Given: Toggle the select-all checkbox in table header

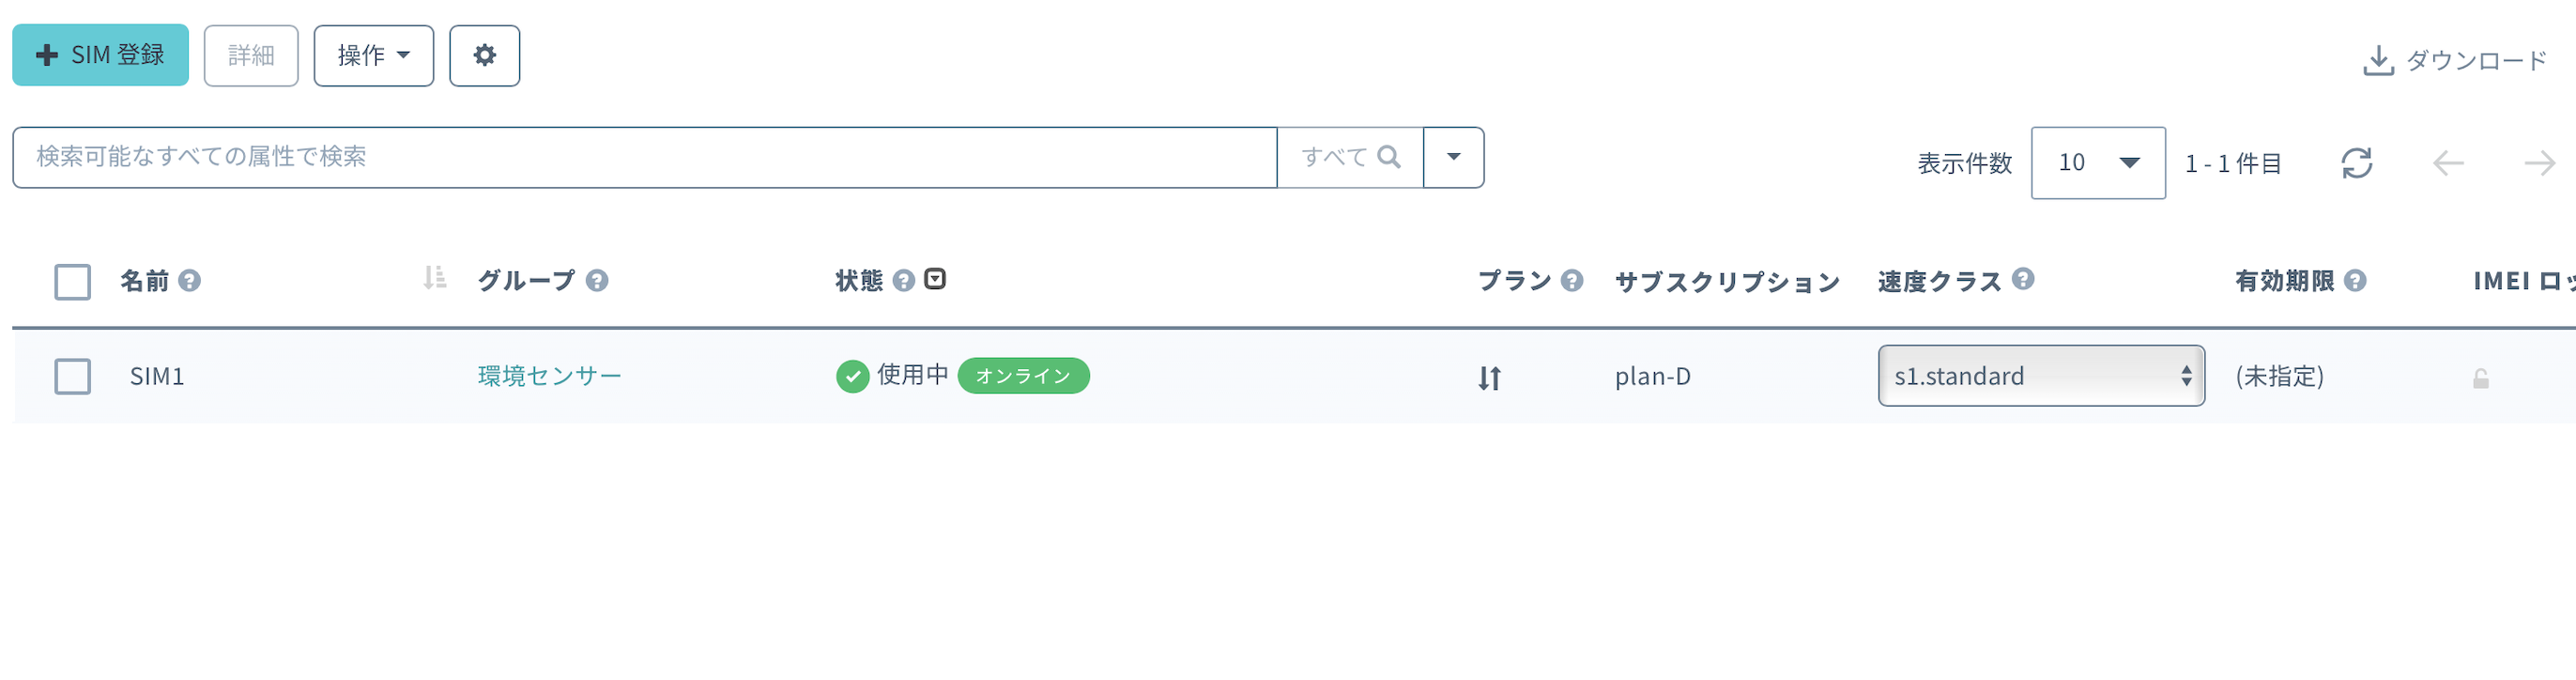Looking at the screenshot, I should click(x=73, y=282).
